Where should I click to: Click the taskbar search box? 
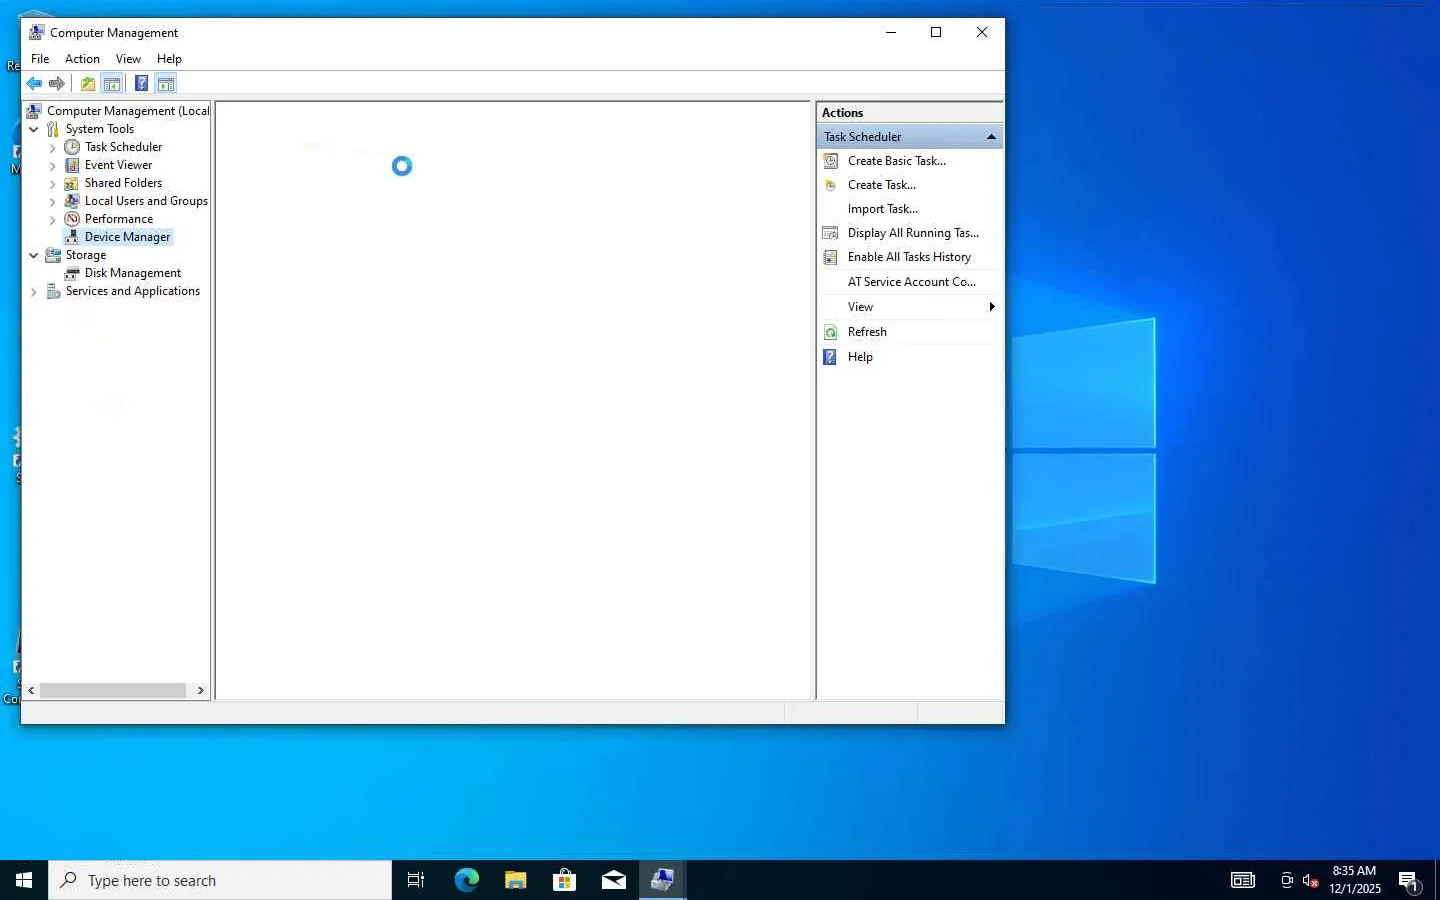220,880
